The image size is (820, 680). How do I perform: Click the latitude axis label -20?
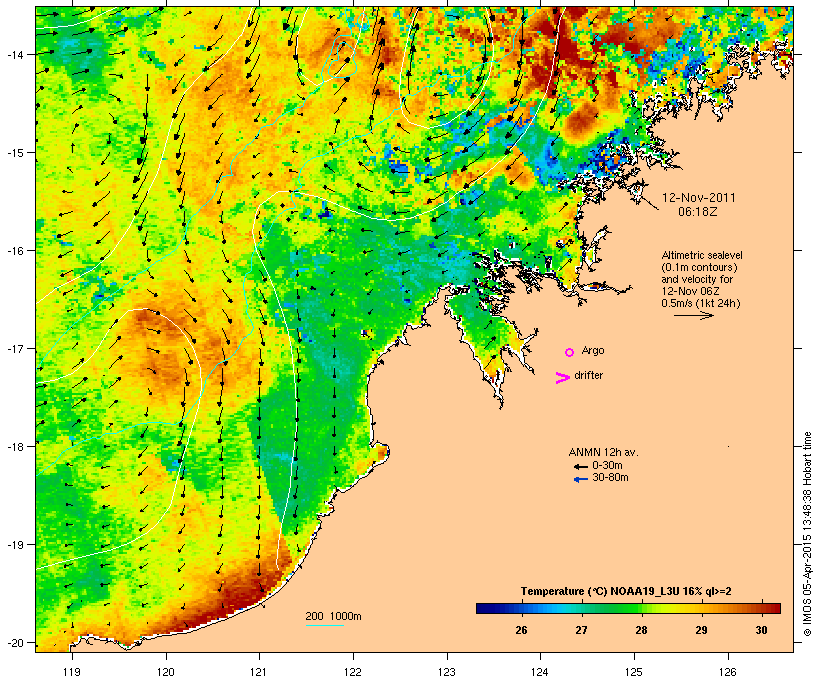[x=14, y=642]
